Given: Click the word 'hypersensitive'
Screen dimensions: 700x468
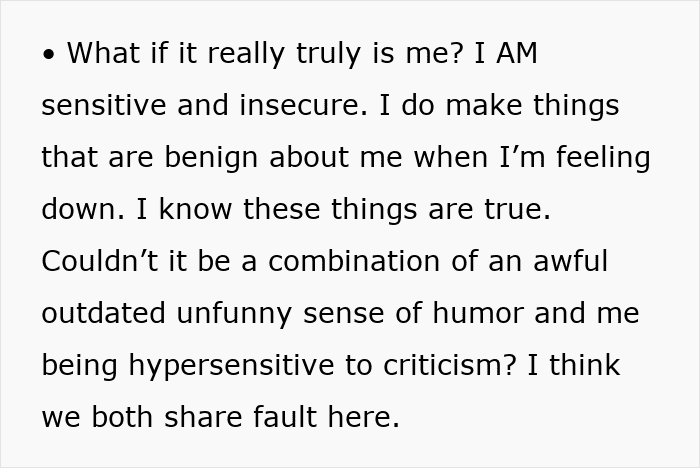Looking at the screenshot, I should 231,366.
